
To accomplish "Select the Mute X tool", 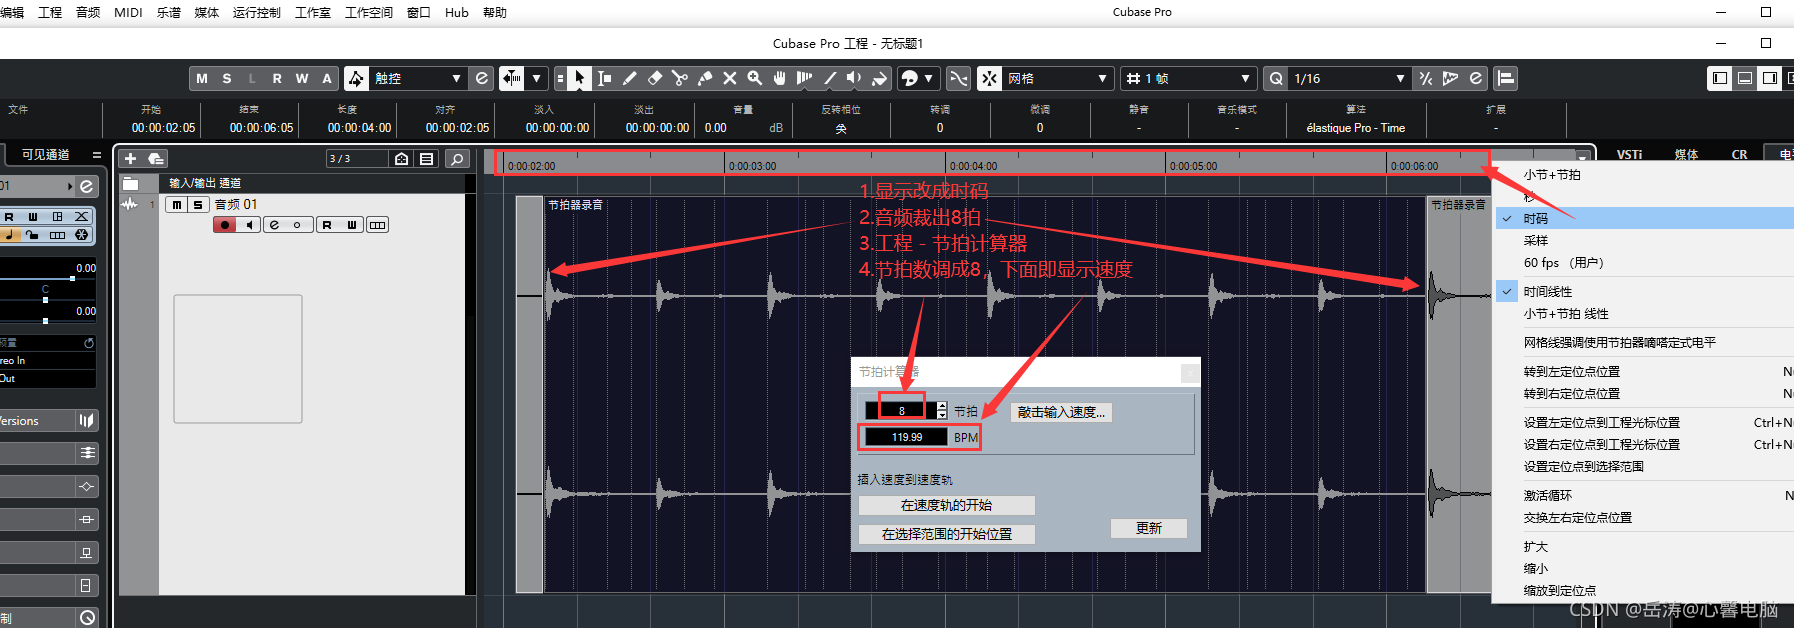I will (730, 78).
